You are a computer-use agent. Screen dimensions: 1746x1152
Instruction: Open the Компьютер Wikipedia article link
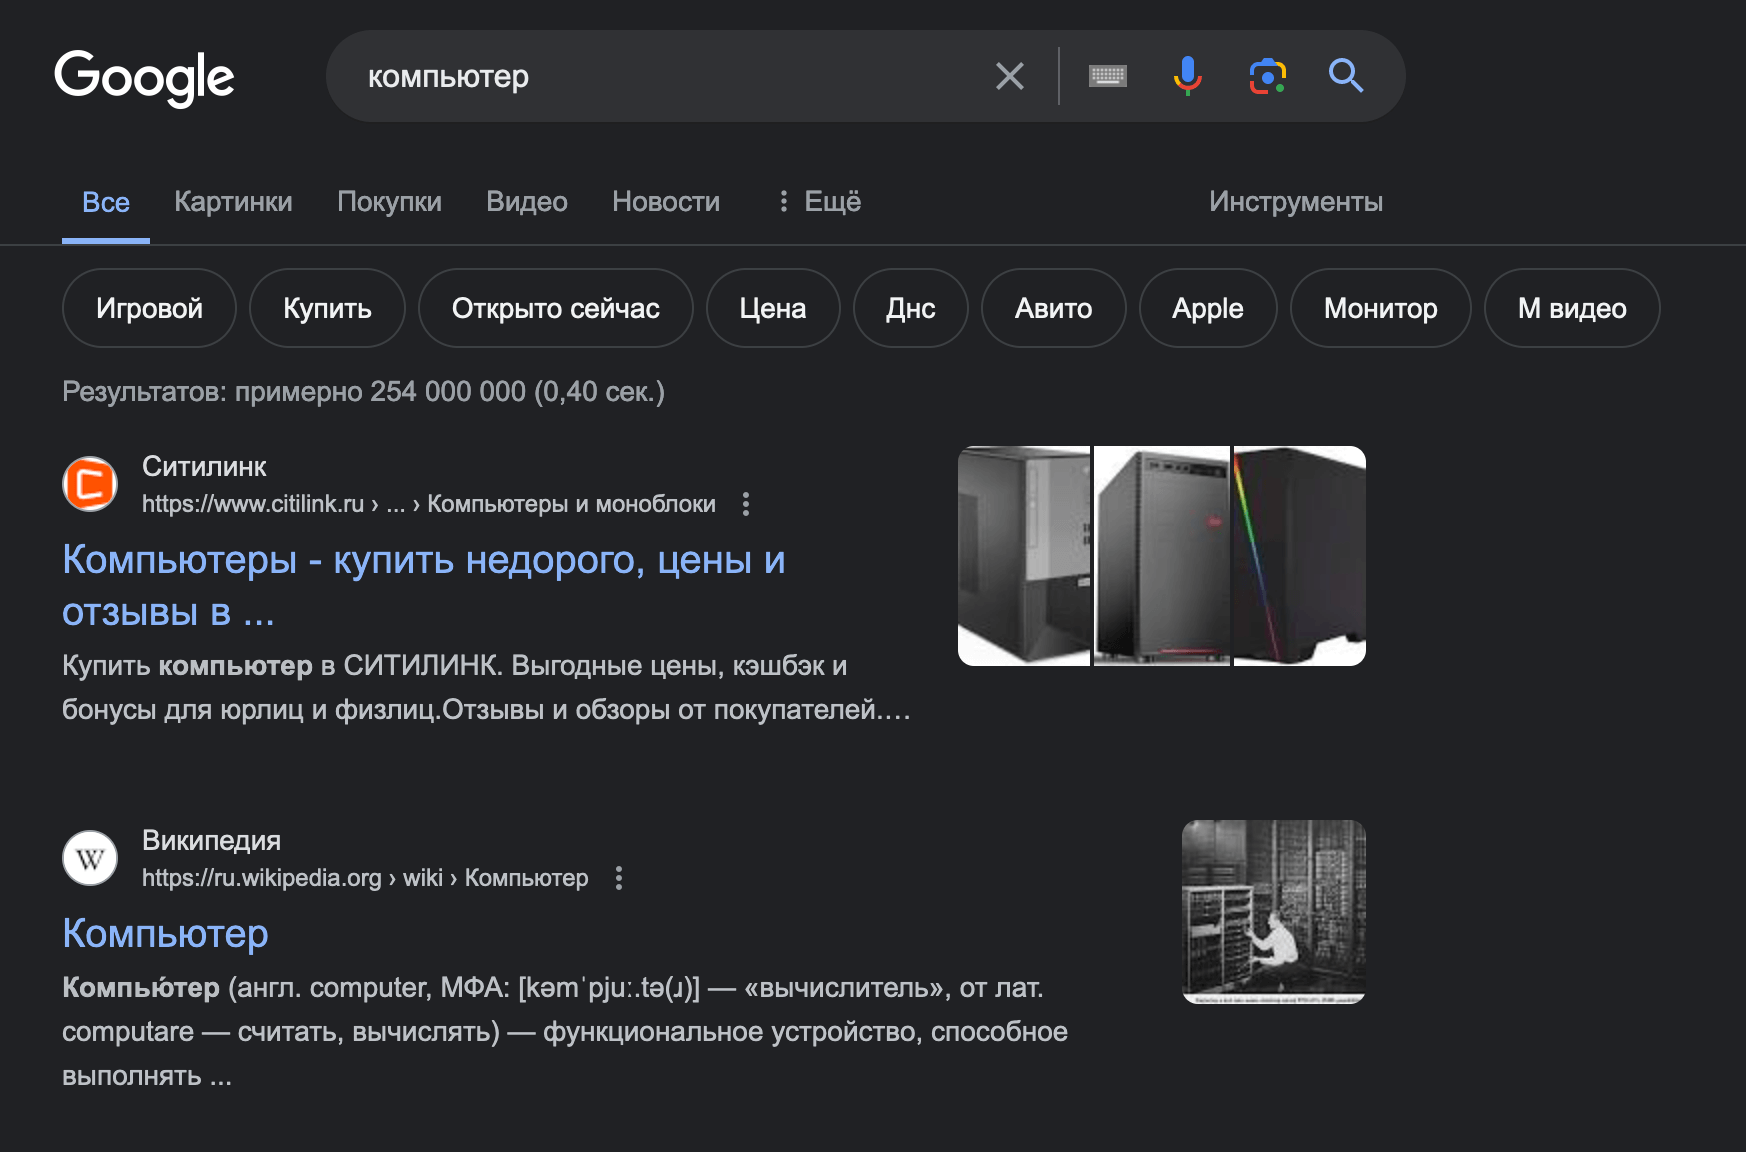click(165, 933)
